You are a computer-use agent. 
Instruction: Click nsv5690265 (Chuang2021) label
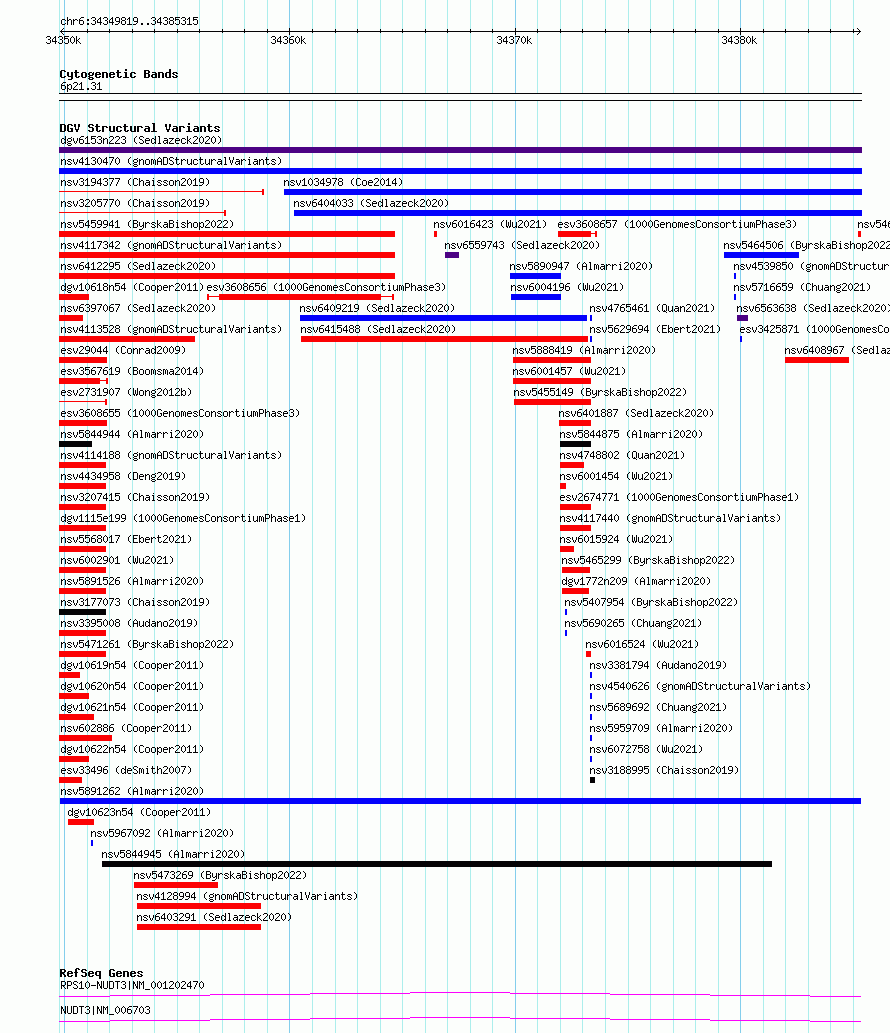633,625
